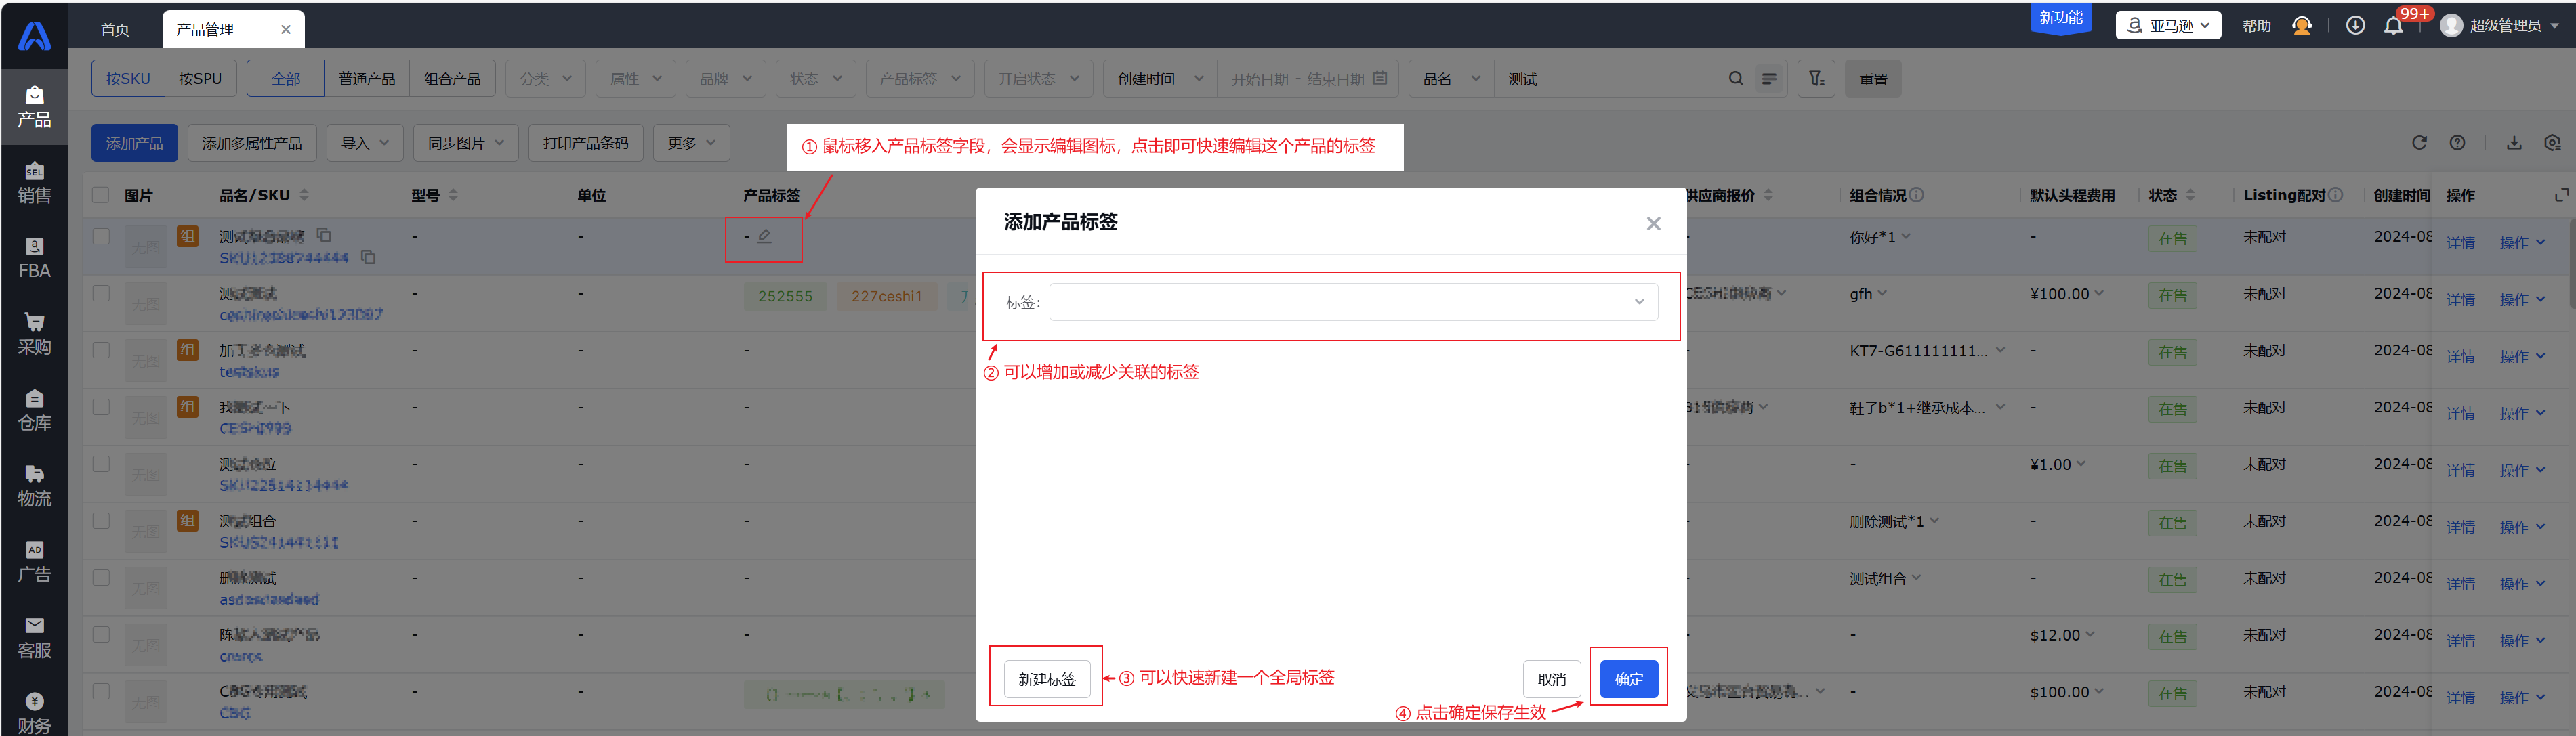The width and height of the screenshot is (2576, 736).
Task: Open the 采购 sidebar module
Action: pos(34,335)
